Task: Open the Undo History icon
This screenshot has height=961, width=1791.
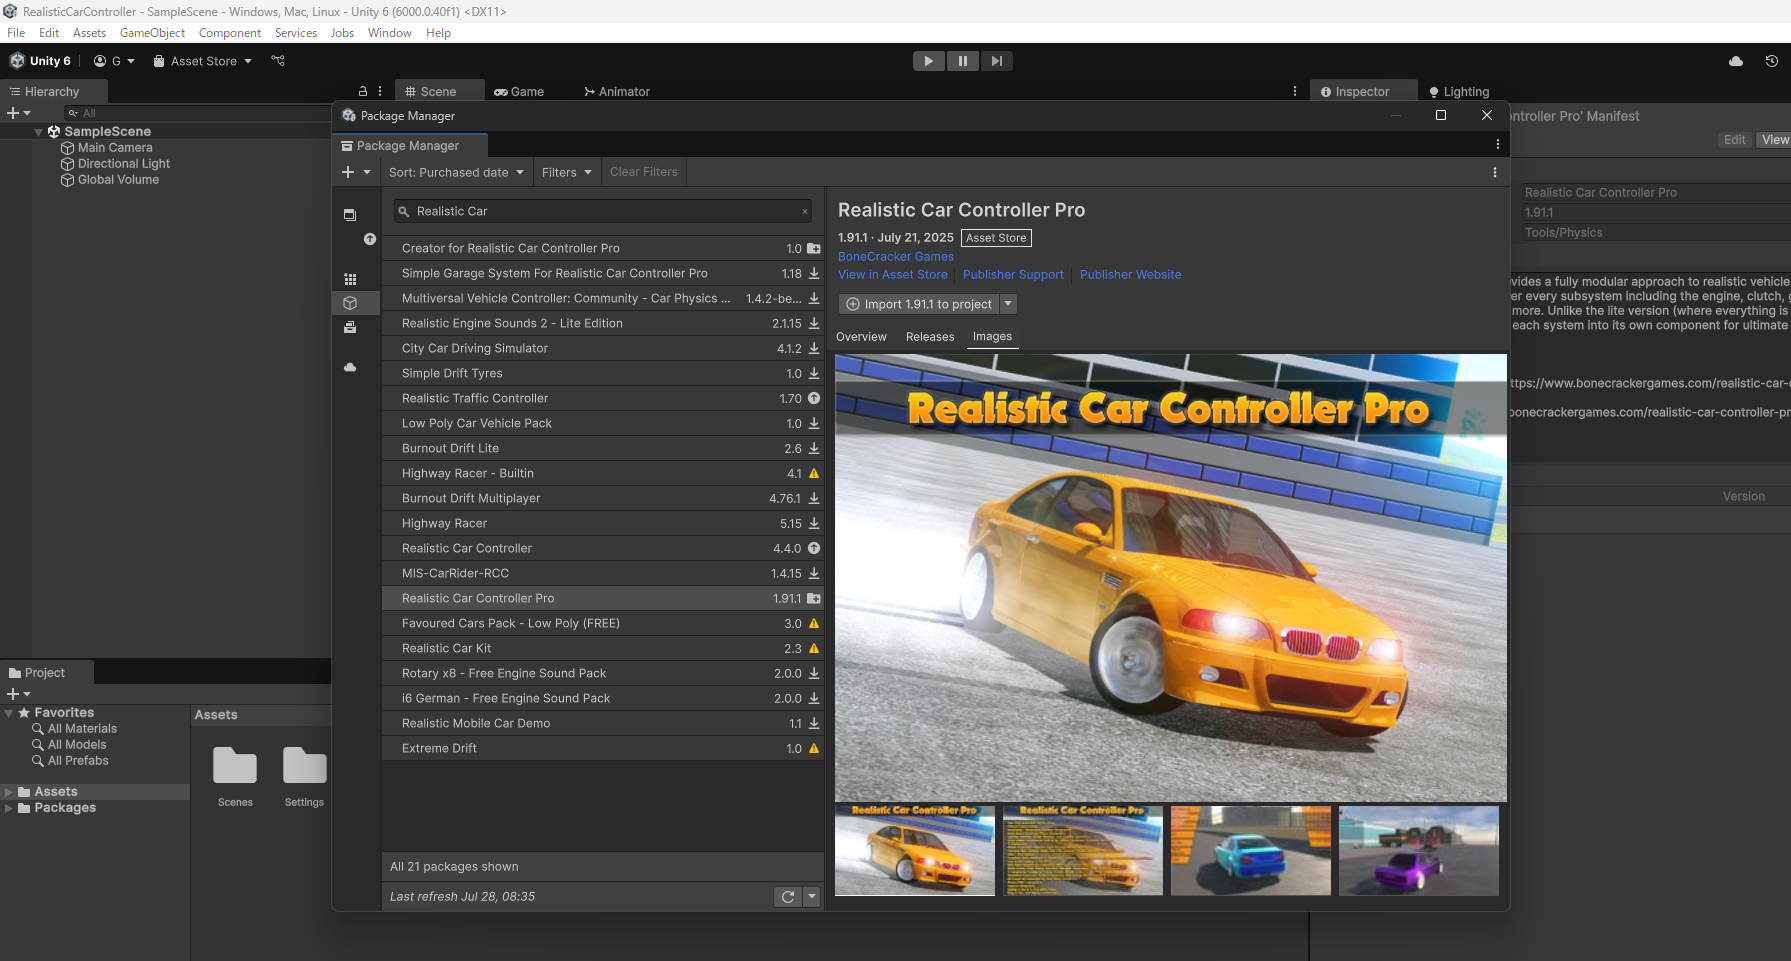Action: click(x=1771, y=61)
